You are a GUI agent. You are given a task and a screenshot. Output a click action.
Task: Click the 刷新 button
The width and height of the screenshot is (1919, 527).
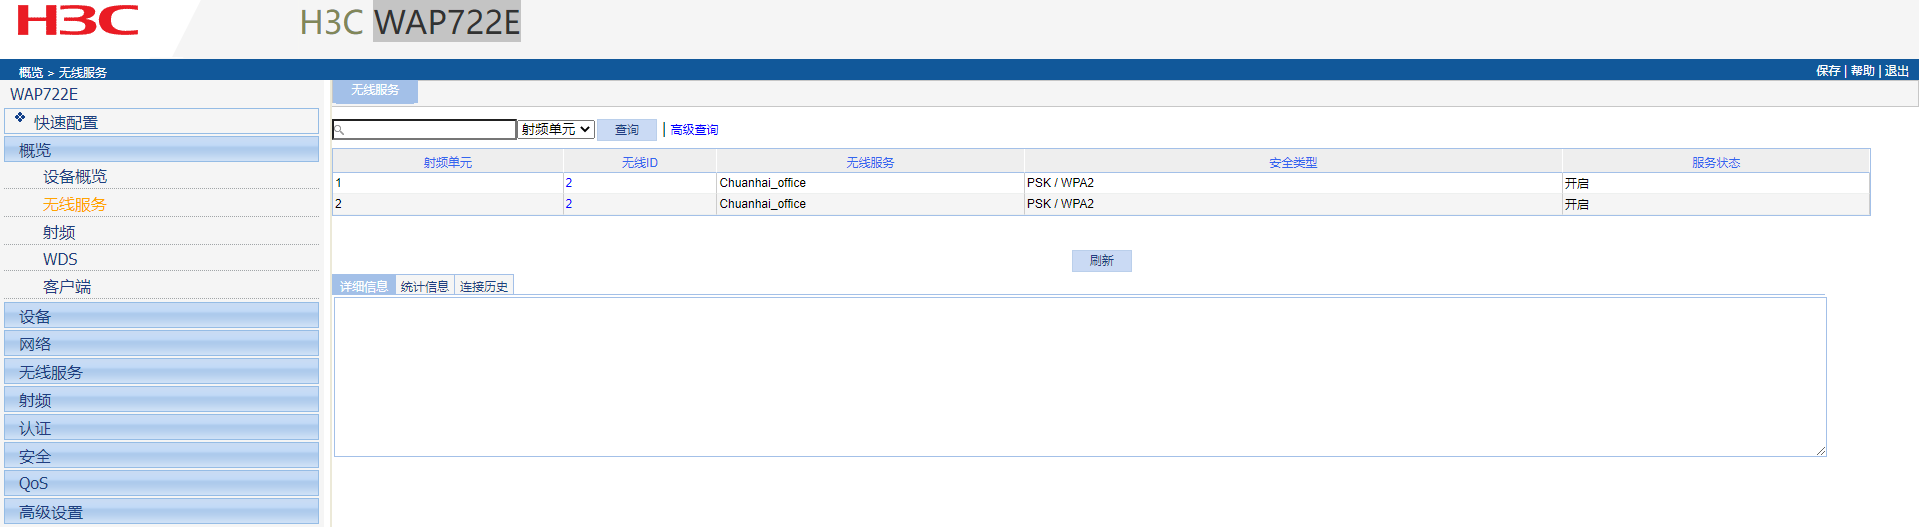tap(1102, 260)
